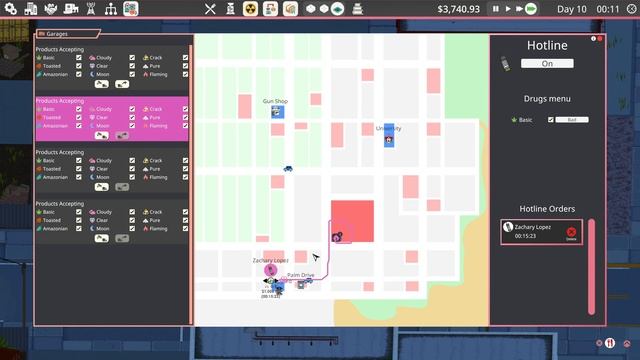The width and height of the screenshot is (640, 360).
Task: Open the buildings icon in top bar
Action: [x=31, y=9]
